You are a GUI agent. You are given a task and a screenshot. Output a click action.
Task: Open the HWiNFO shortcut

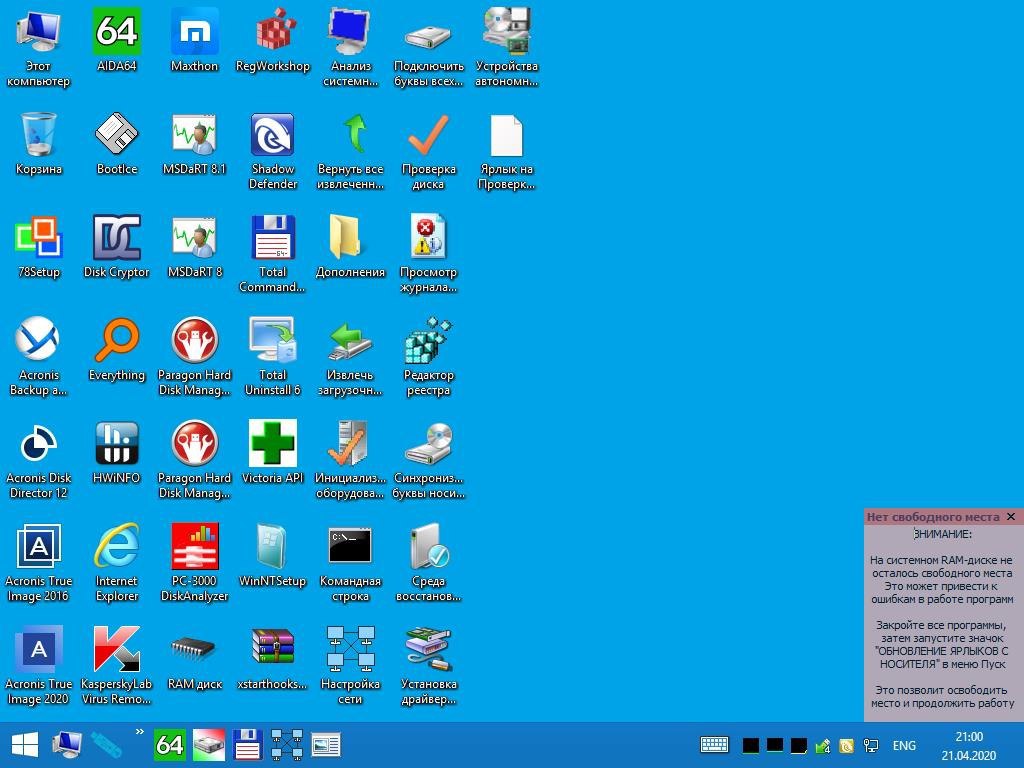pos(116,452)
